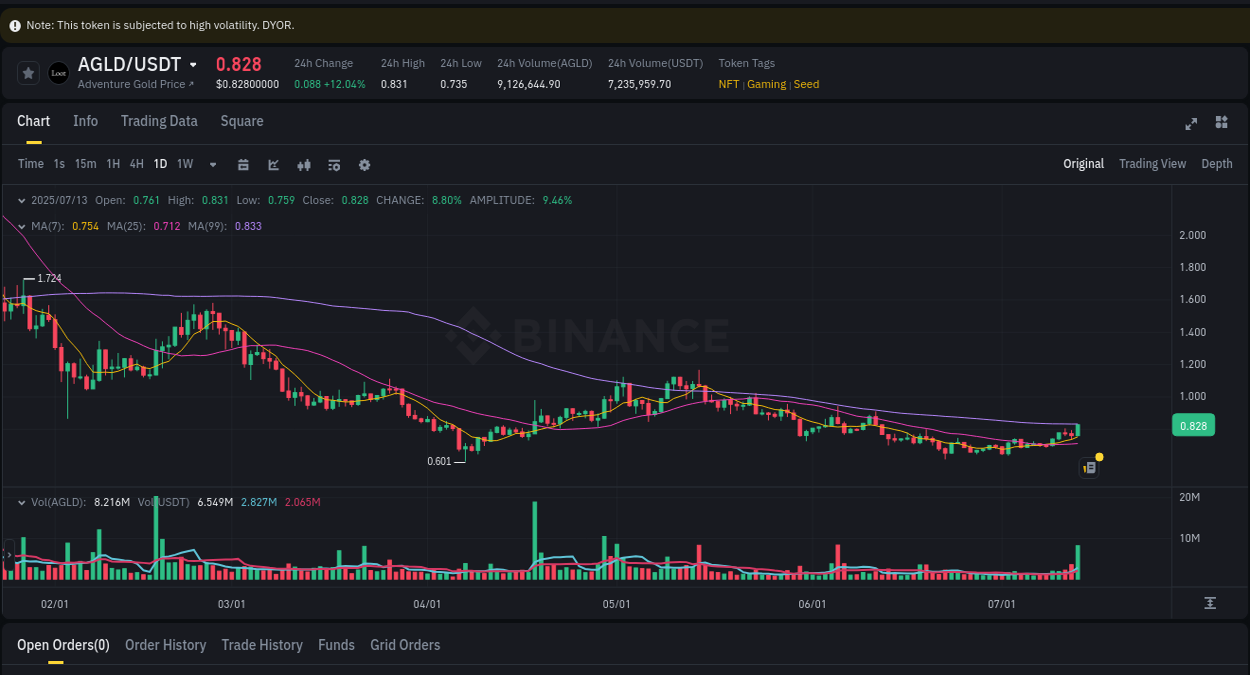Open the AGLD/USDT pair selector dropdown
Screen dimensions: 1250x675
coord(193,64)
